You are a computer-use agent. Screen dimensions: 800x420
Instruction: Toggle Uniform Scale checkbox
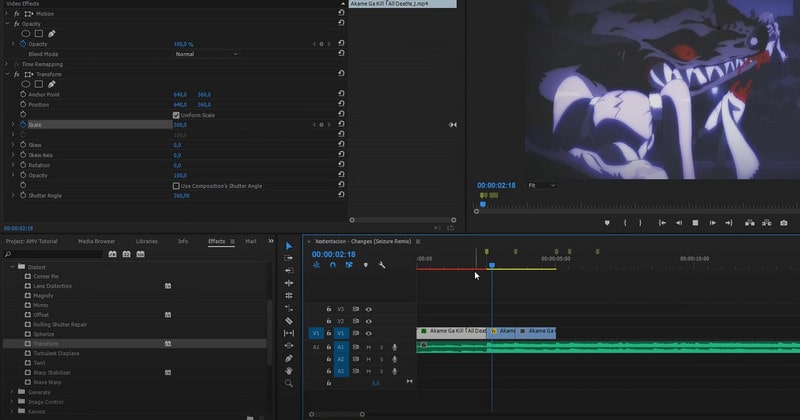176,115
